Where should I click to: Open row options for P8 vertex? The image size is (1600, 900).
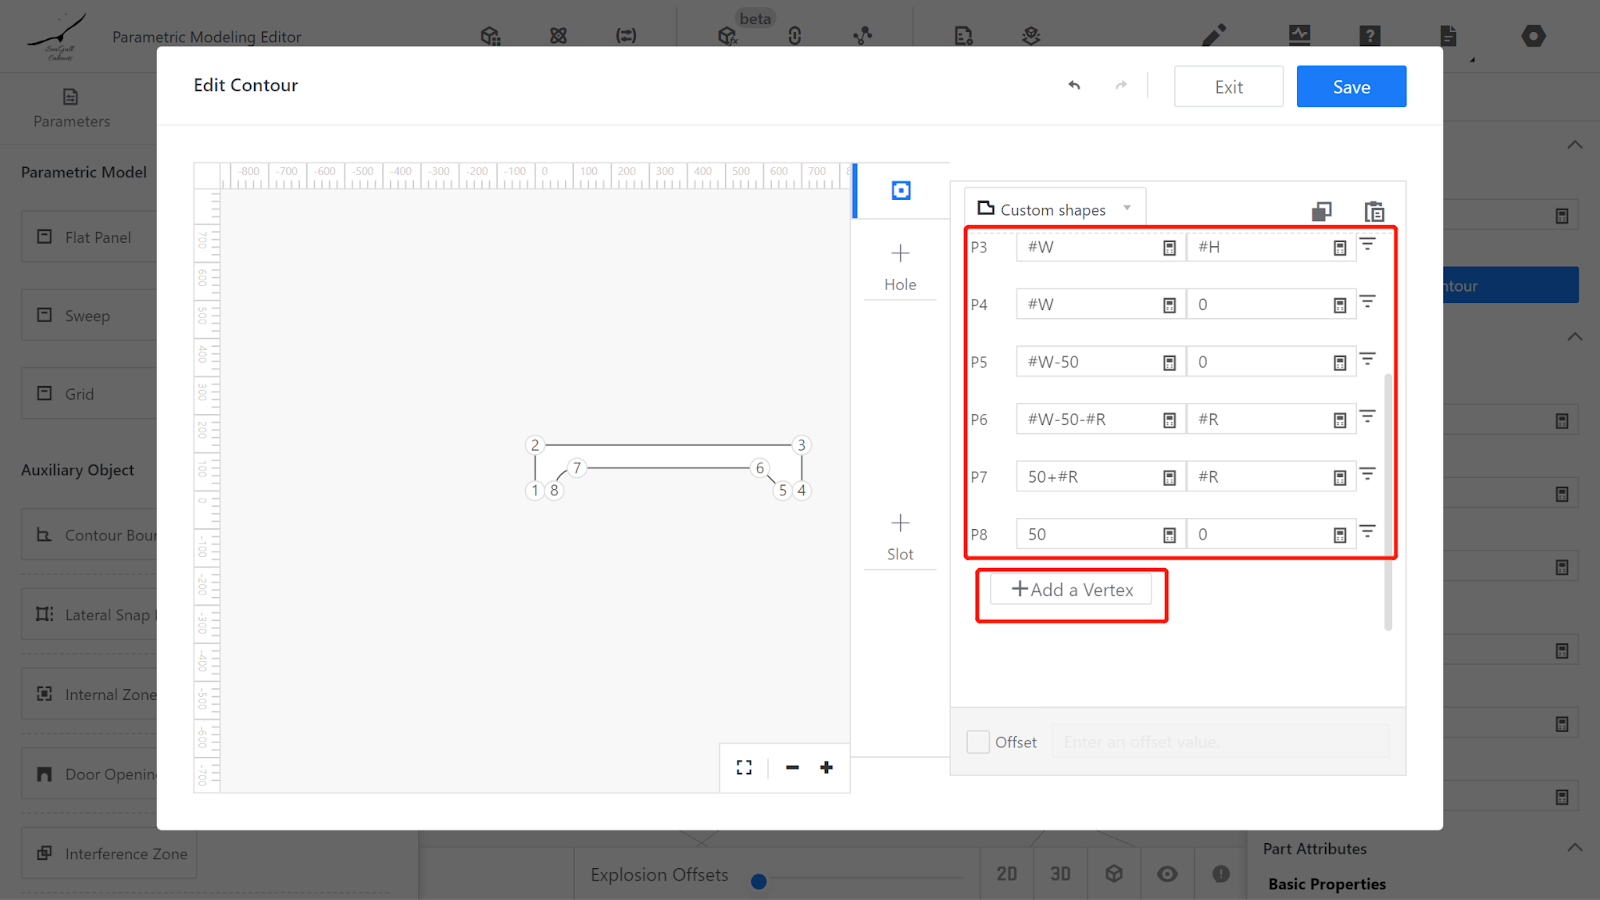pyautogui.click(x=1367, y=532)
